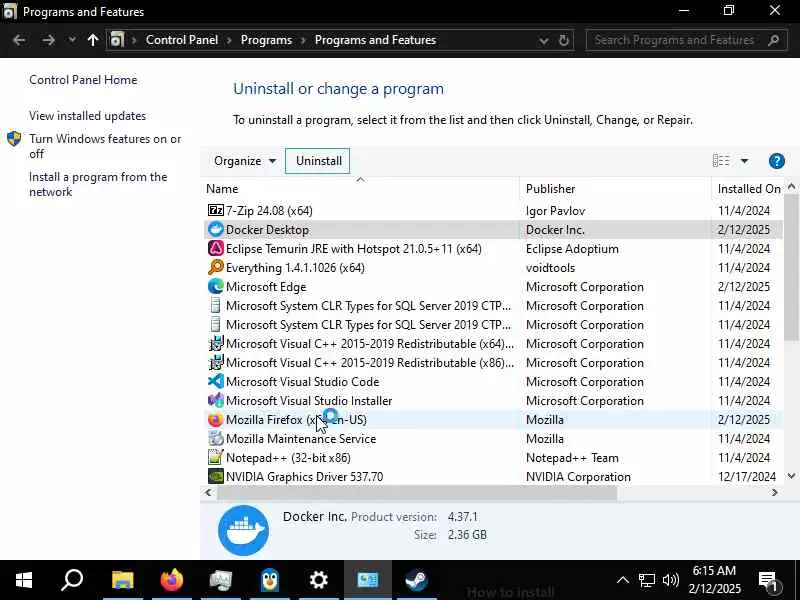Viewport: 800px width, 600px height.
Task: Sort by the Installed On column header
Action: [x=748, y=189]
